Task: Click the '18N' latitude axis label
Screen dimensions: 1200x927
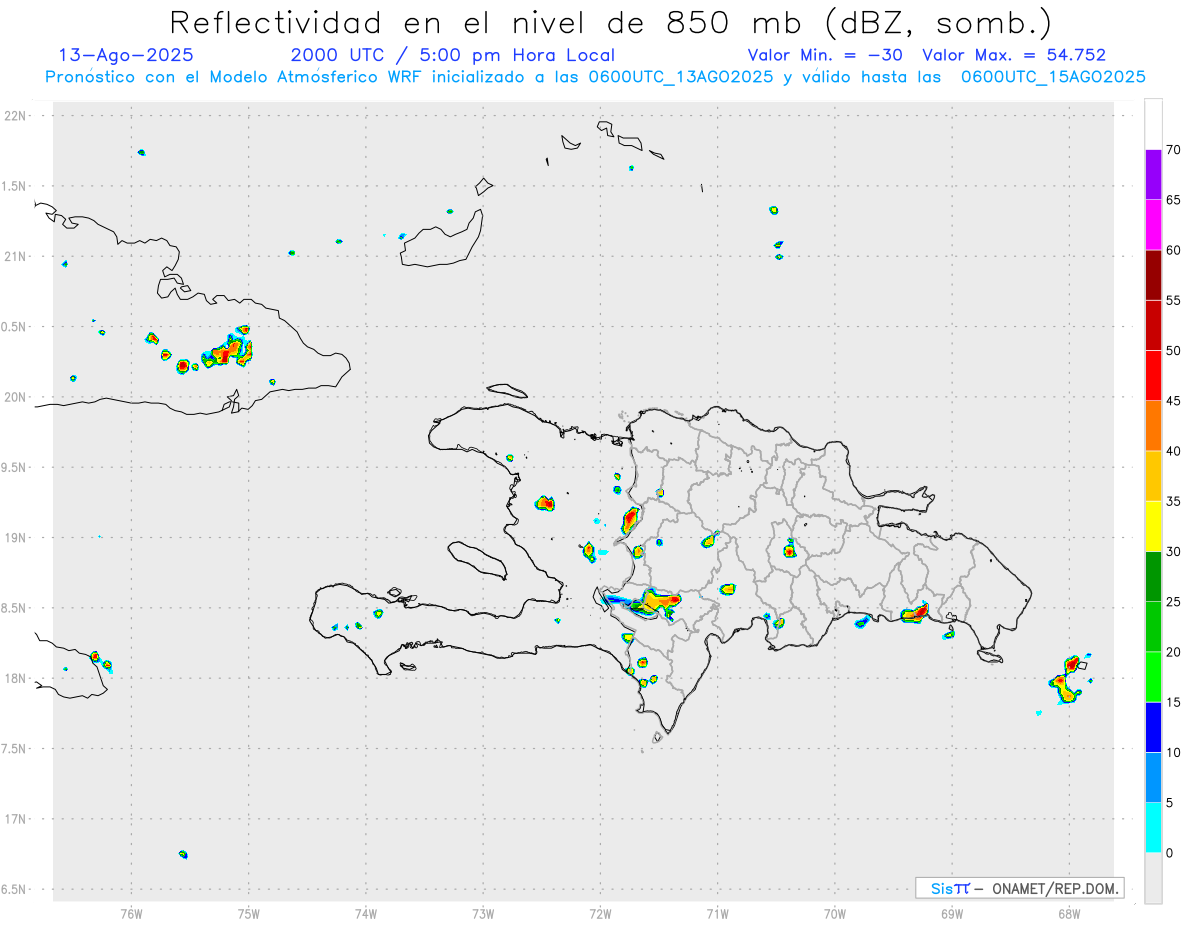Action: 17,678
